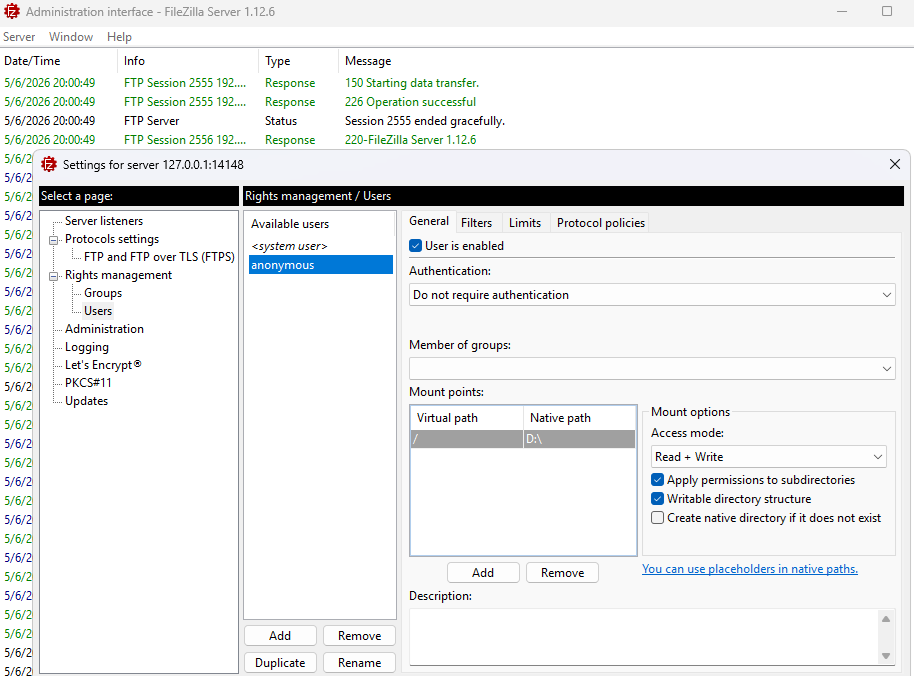The height and width of the screenshot is (676, 914).
Task: Open the PKCS#11 page
Action: [x=88, y=383]
